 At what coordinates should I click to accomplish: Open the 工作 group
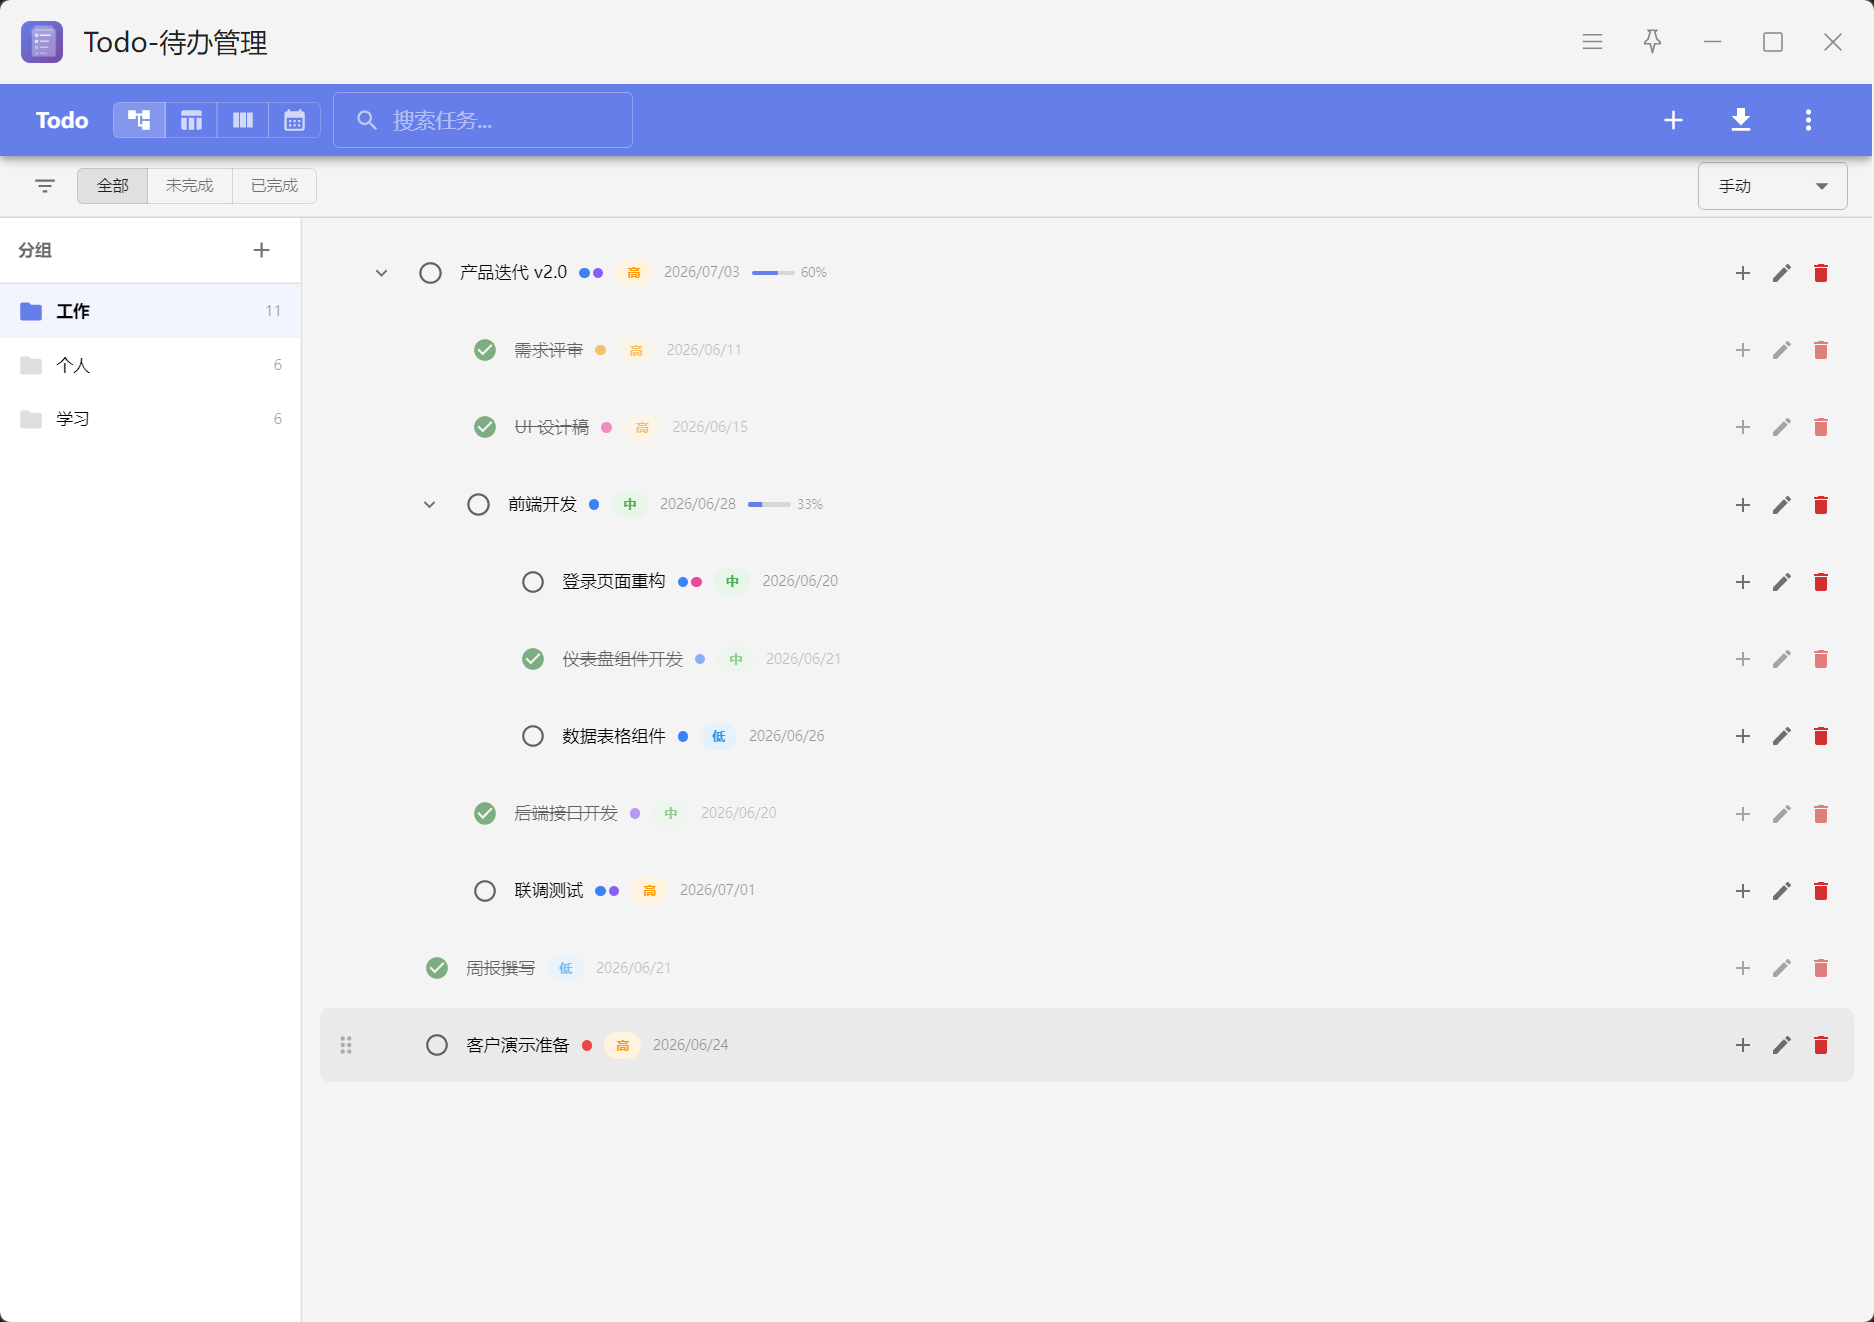[150, 311]
